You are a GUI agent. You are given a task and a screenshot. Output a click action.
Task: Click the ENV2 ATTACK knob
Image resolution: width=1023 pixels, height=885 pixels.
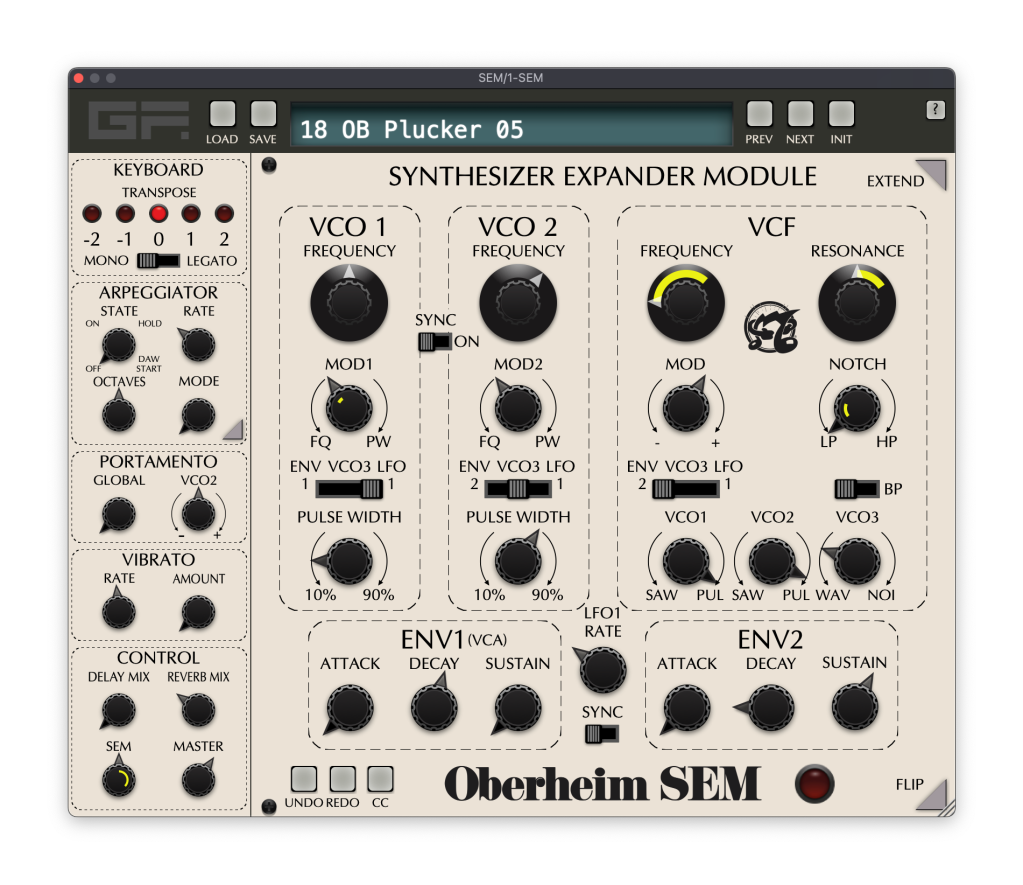[686, 708]
